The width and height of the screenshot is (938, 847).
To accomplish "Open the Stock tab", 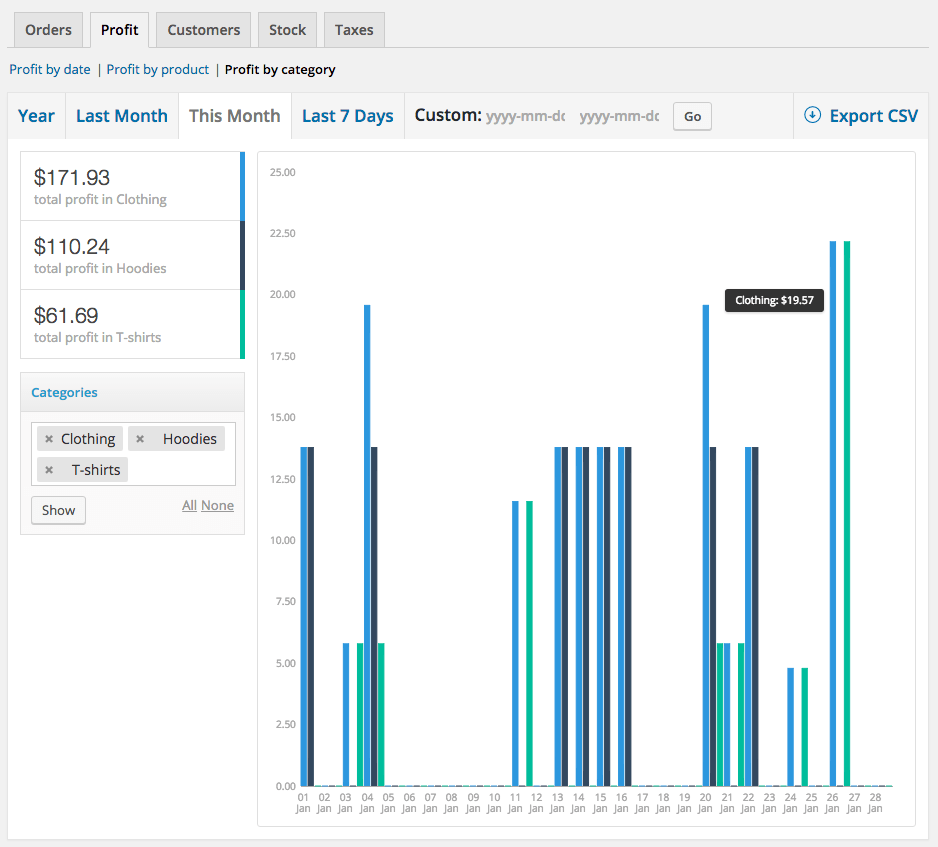I will point(287,30).
